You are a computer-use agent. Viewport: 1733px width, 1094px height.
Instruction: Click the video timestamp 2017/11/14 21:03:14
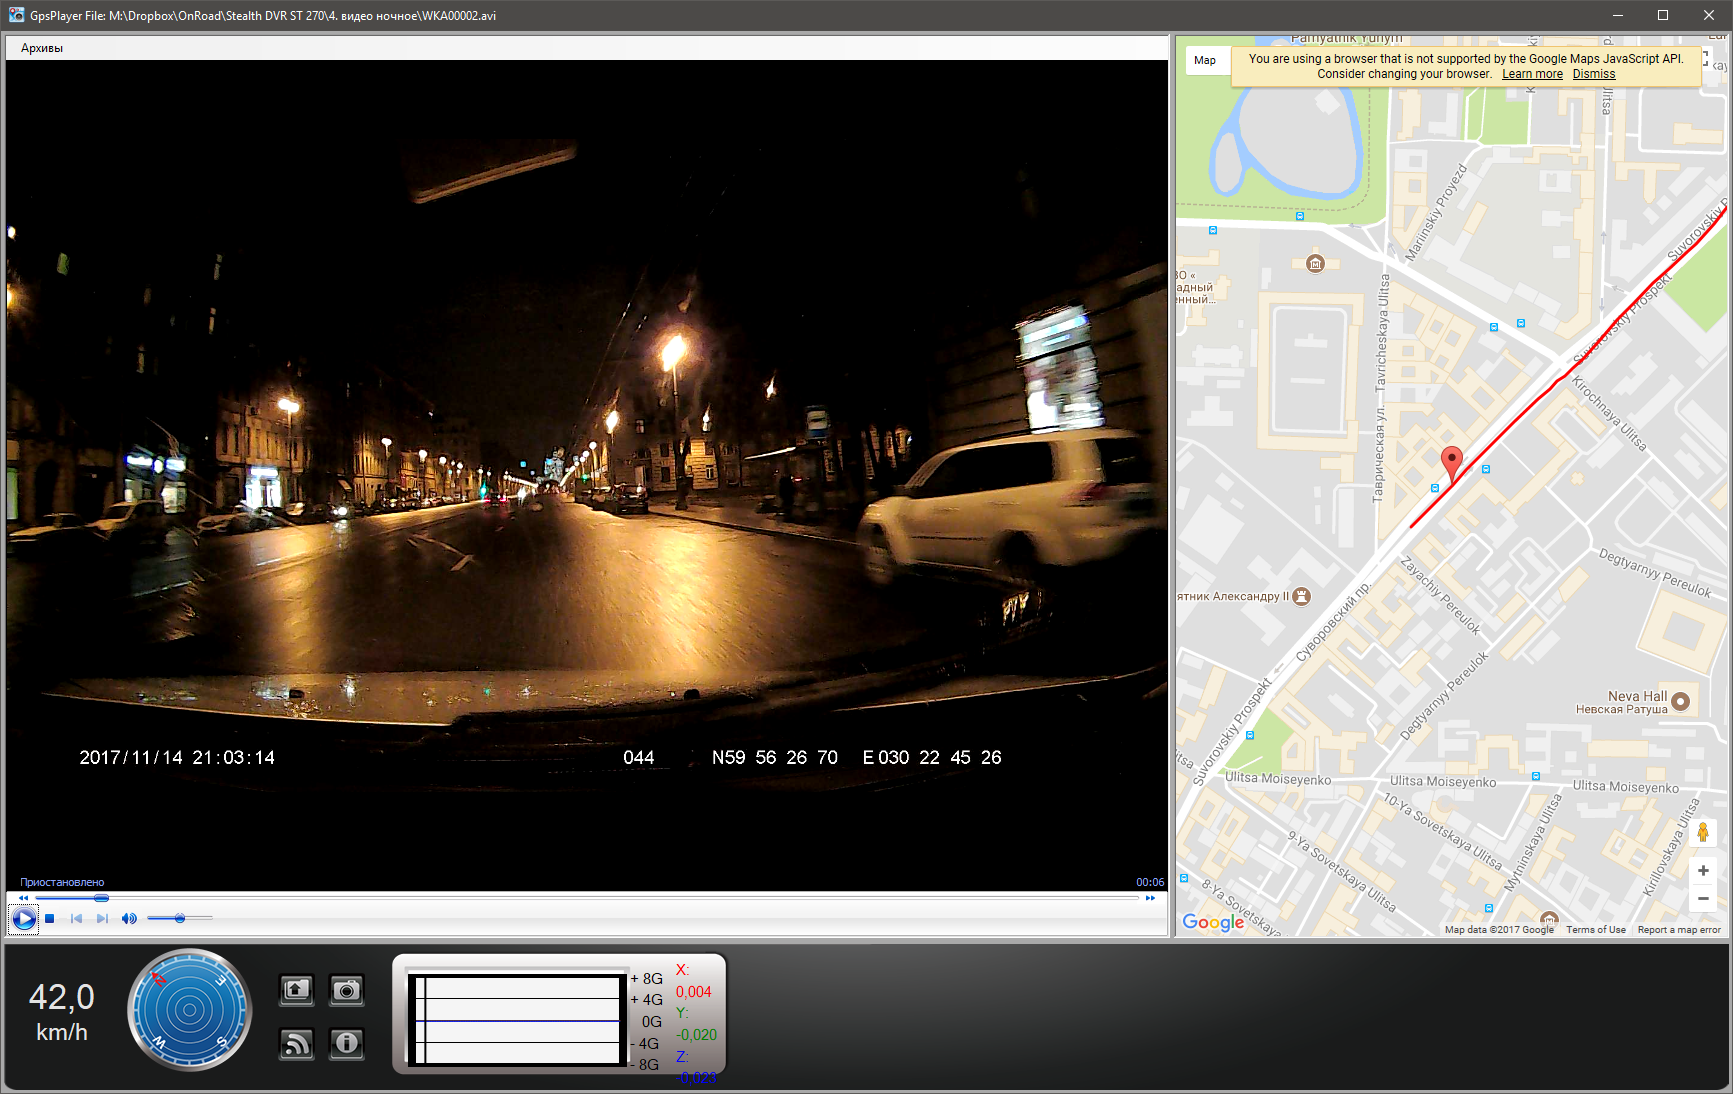[177, 758]
